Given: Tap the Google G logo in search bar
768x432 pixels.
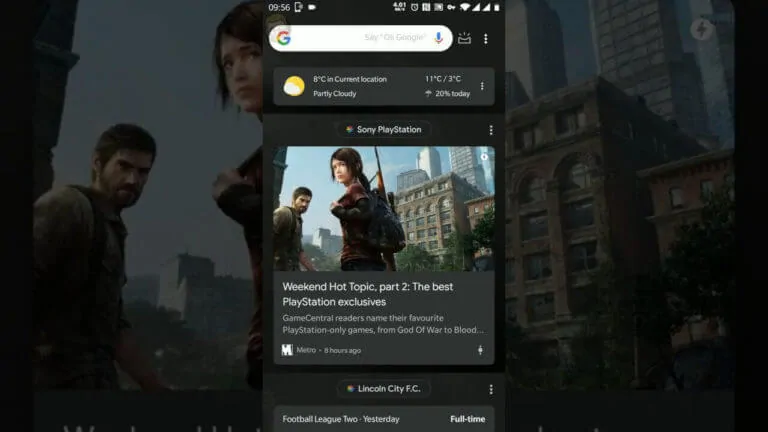Looking at the screenshot, I should [x=284, y=38].
